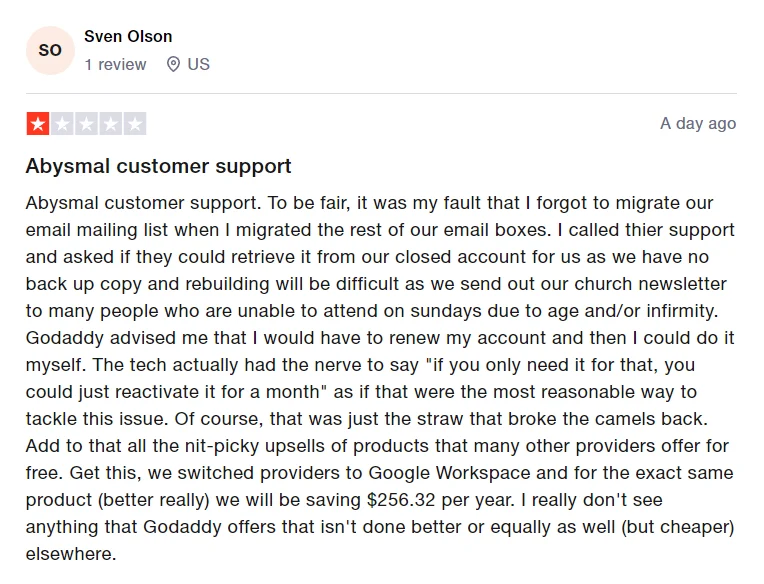This screenshot has height=584, width=764.
Task: Click the words "Google Workspace" in the review
Action: tap(517, 472)
